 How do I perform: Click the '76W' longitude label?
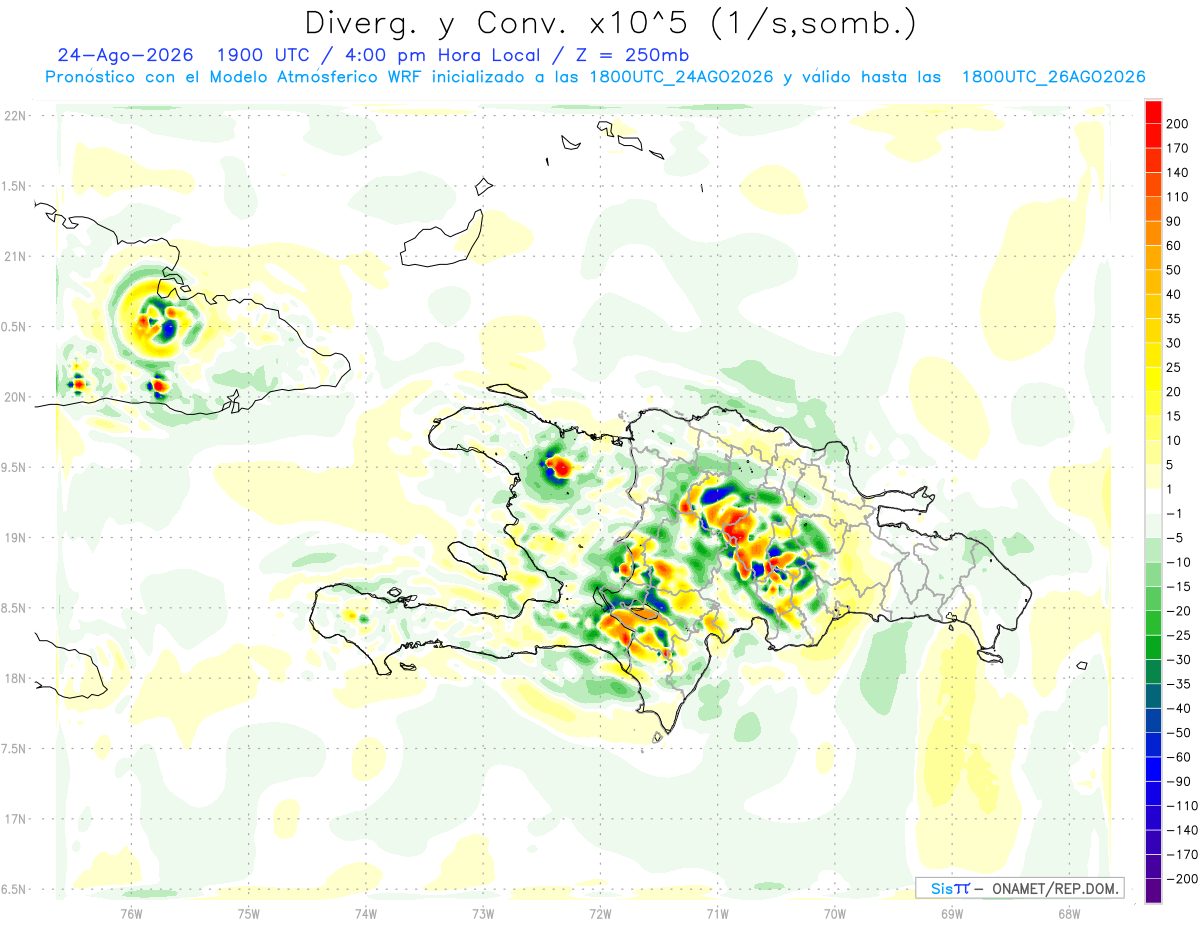(131, 914)
